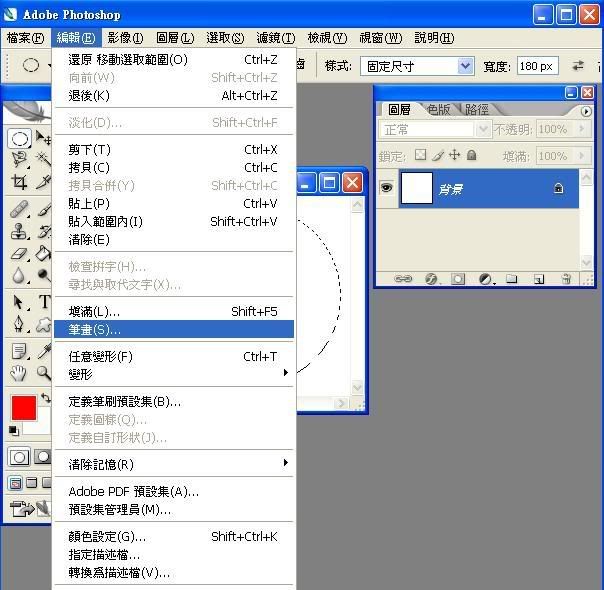604x590 pixels.
Task: Select the Pen tool
Action: coord(19,324)
